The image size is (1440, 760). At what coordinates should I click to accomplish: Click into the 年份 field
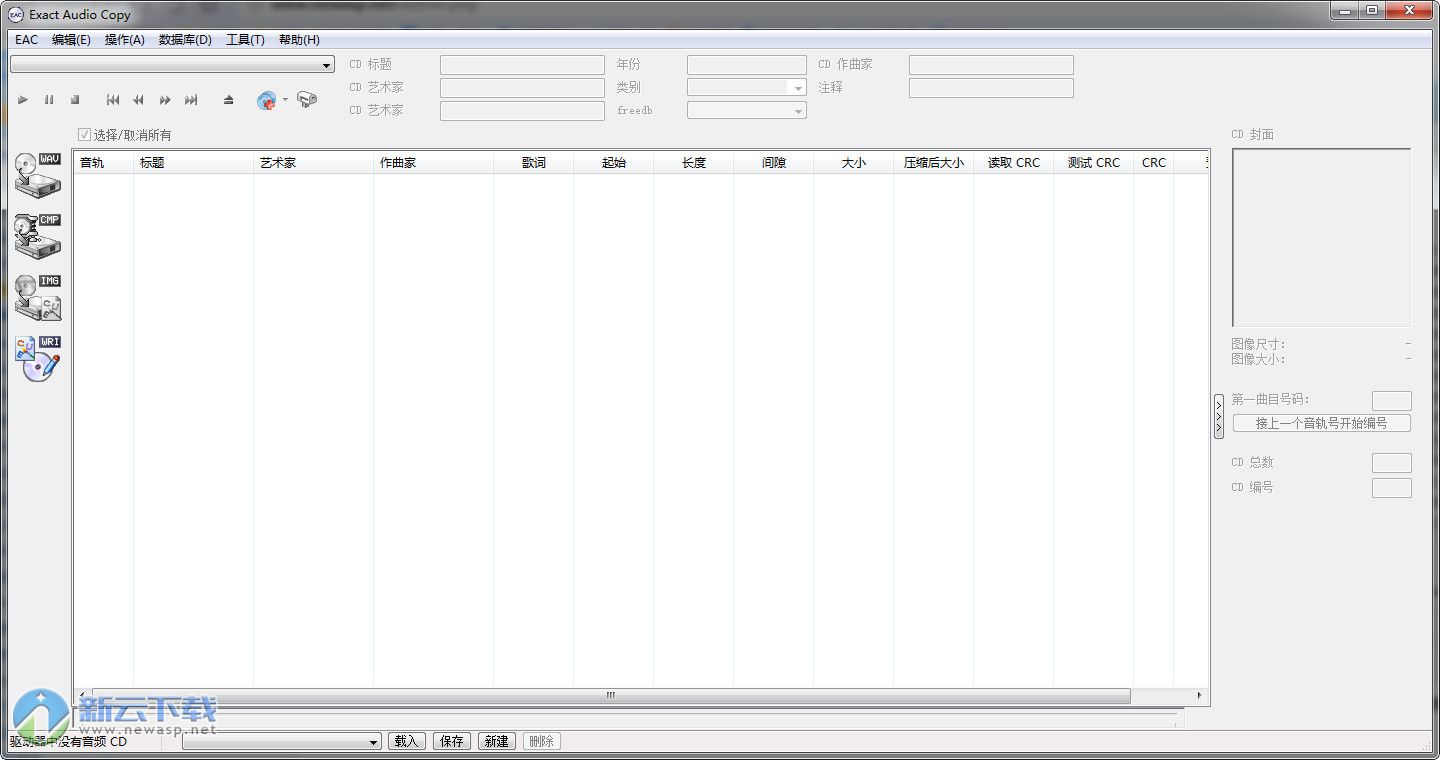(747, 65)
